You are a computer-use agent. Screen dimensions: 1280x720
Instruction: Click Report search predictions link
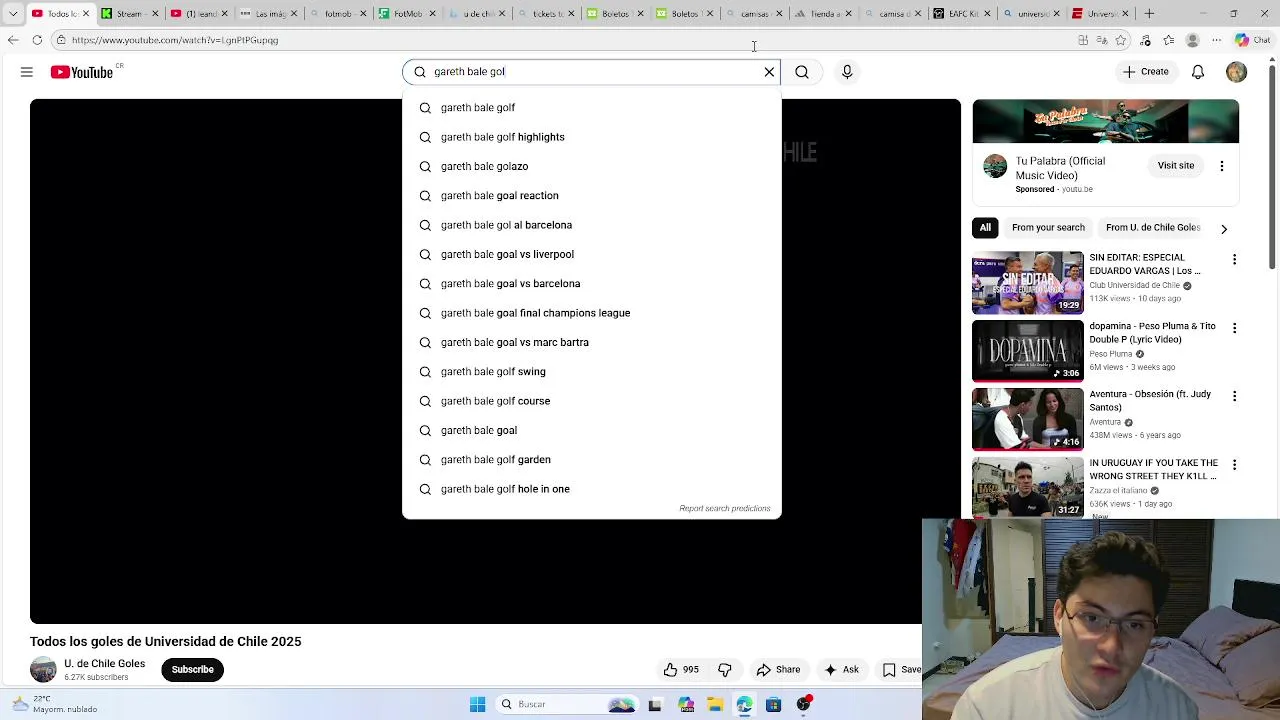[x=725, y=508]
